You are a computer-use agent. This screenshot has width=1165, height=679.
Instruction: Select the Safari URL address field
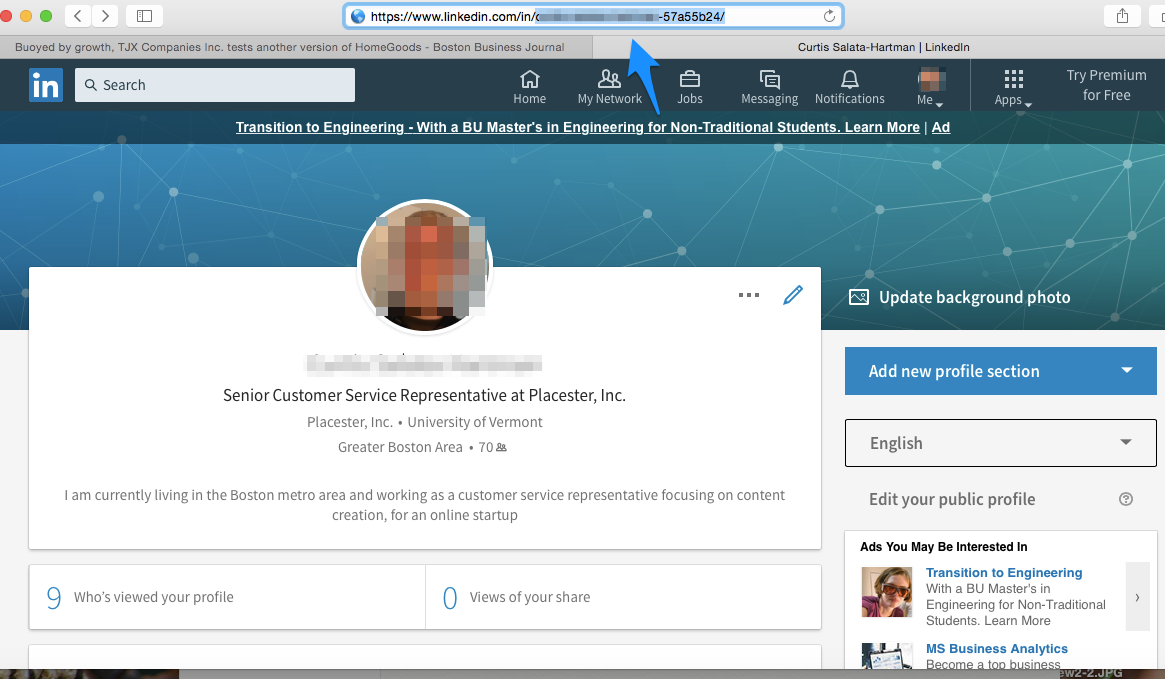coord(593,16)
